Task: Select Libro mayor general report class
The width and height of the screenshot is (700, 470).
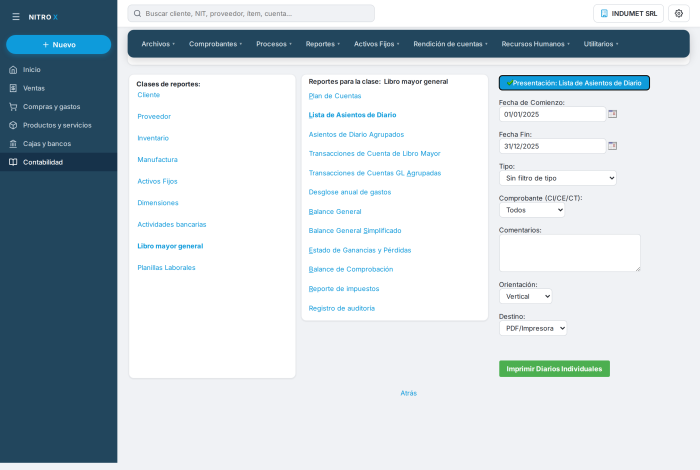Action: pyautogui.click(x=170, y=246)
